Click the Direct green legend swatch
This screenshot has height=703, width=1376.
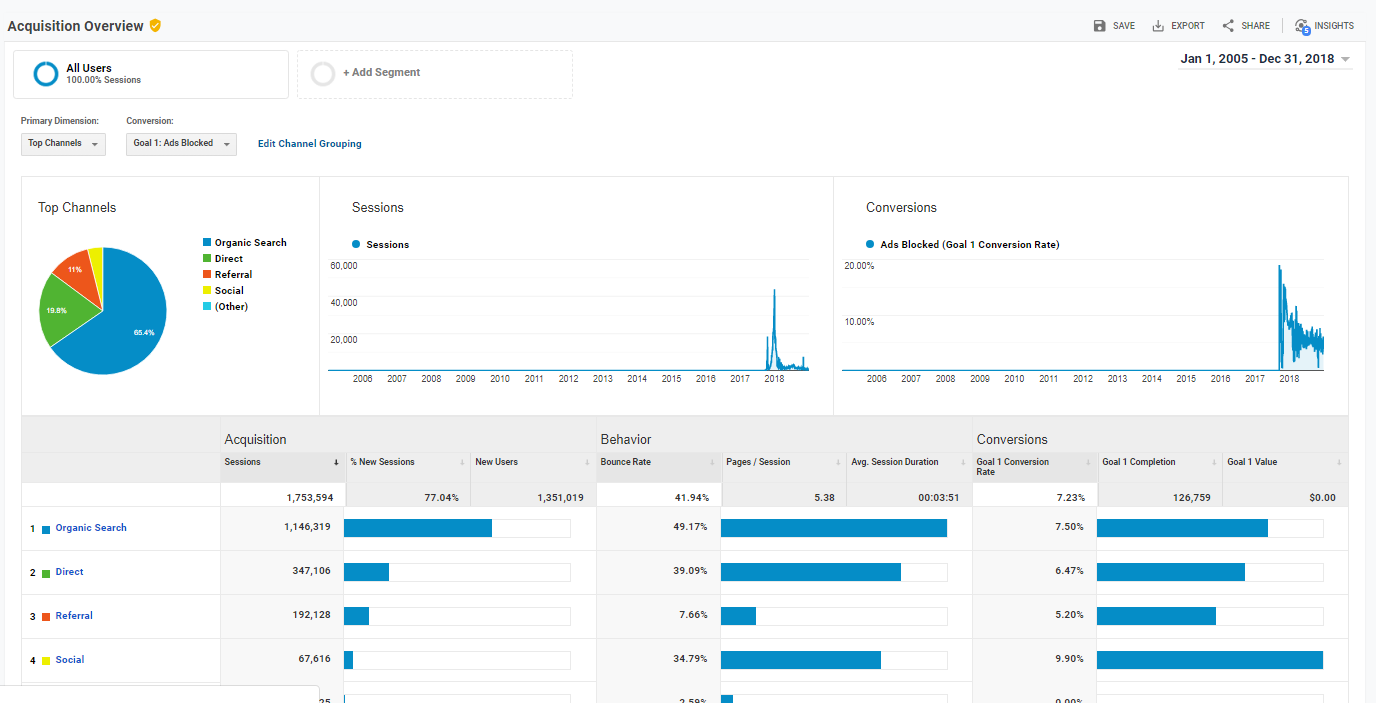[x=207, y=259]
